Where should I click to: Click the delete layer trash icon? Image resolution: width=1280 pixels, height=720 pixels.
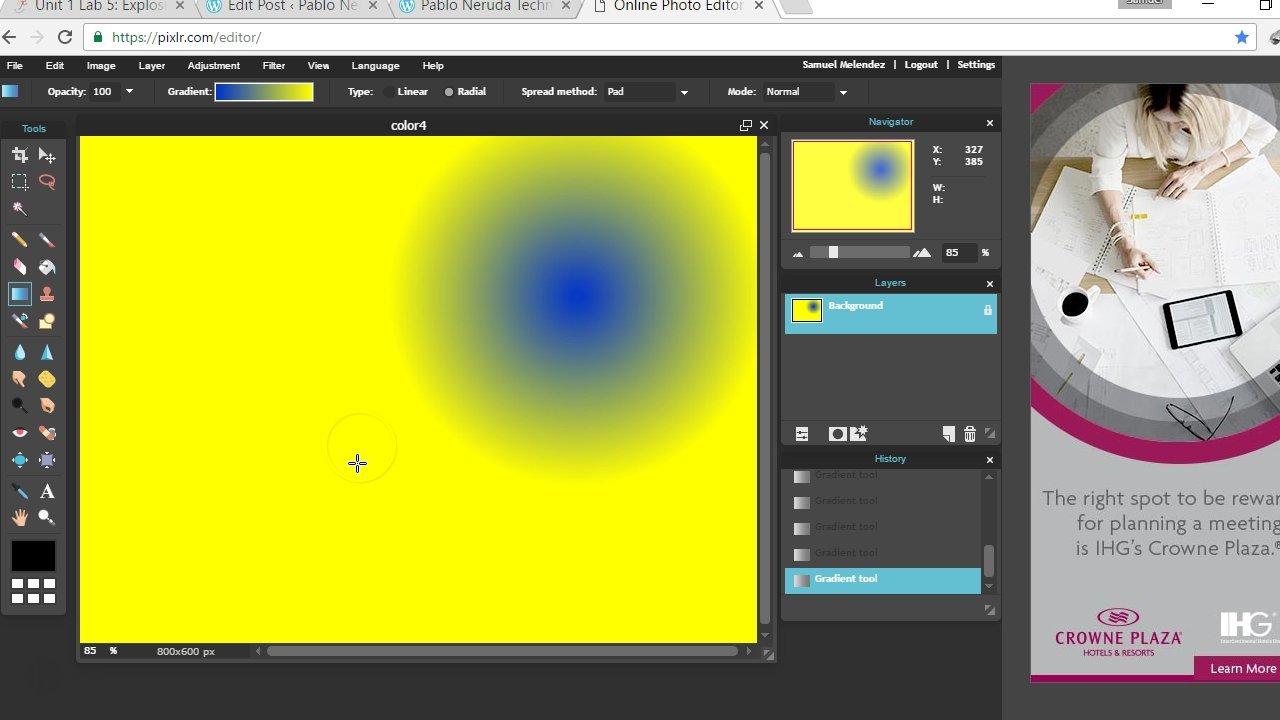pos(969,433)
